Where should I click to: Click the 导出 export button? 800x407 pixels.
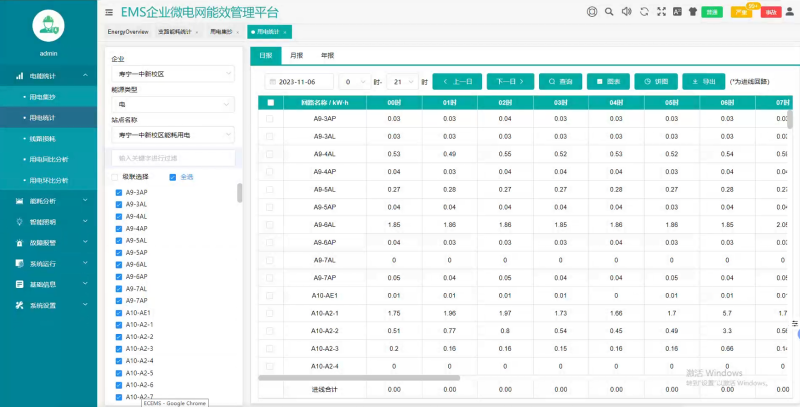704,81
